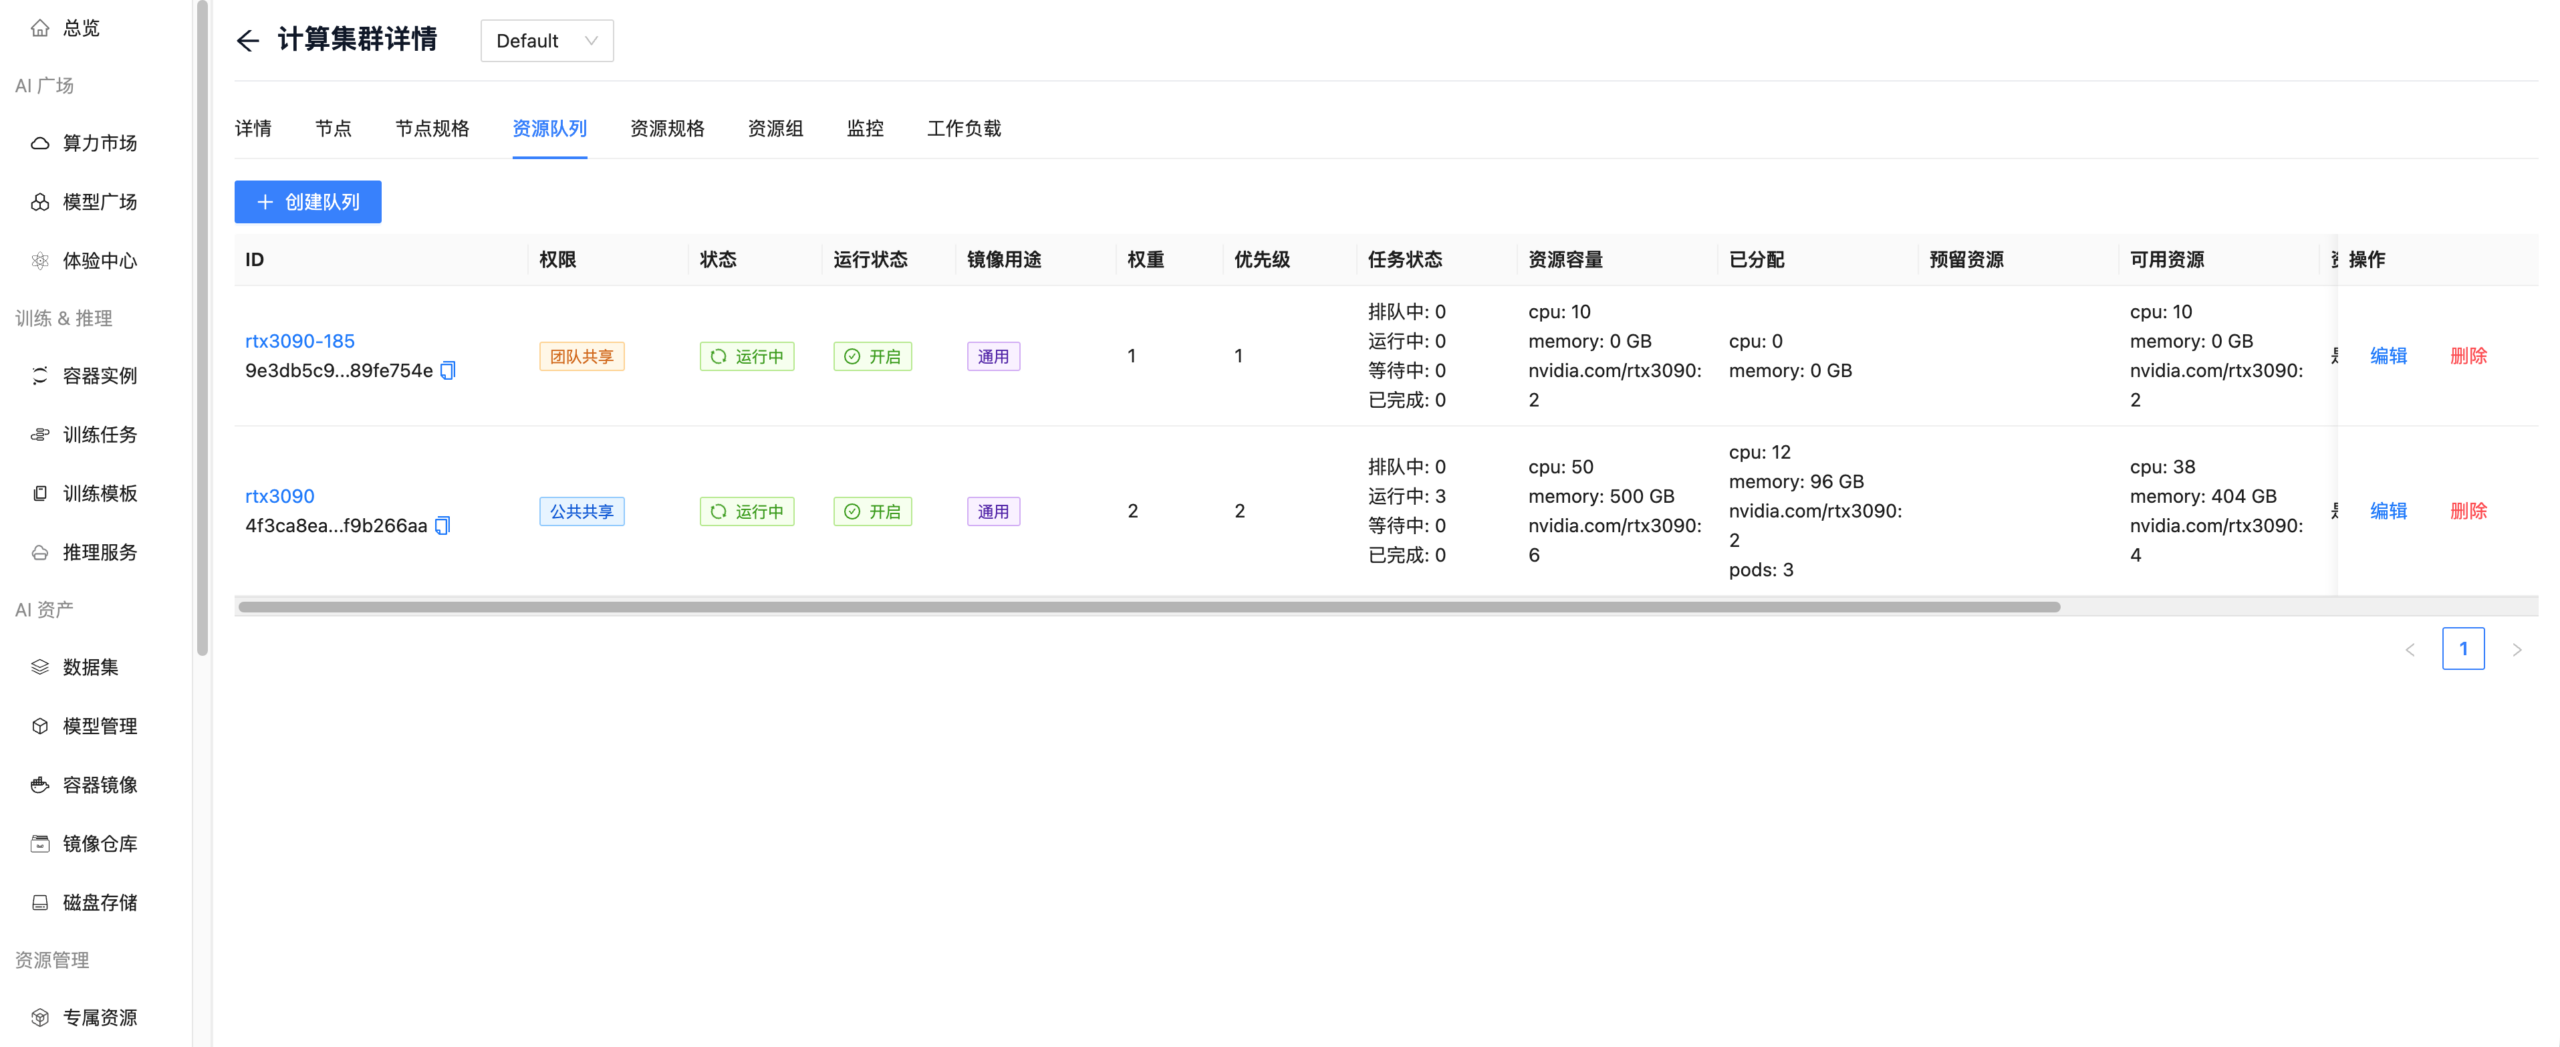Go to 容器实例 in the sidebar

coord(99,376)
